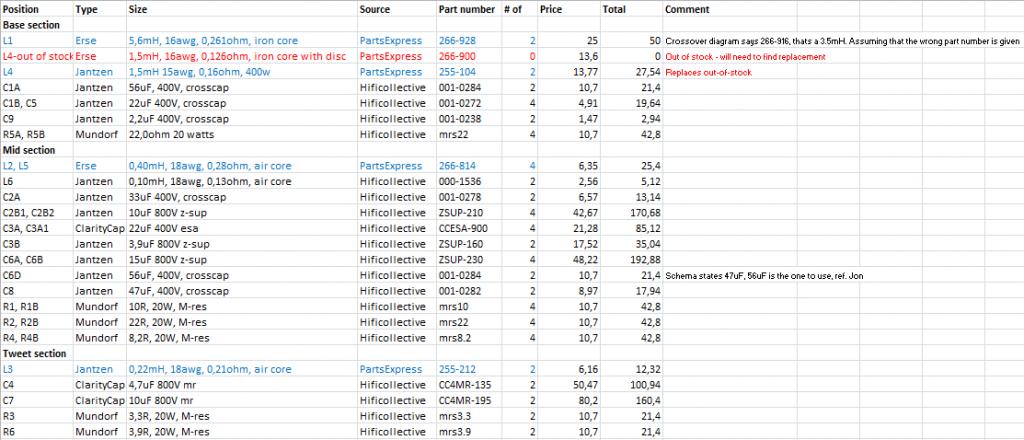Click the price value 80,2
This screenshot has height=440, width=1024.
(569, 401)
